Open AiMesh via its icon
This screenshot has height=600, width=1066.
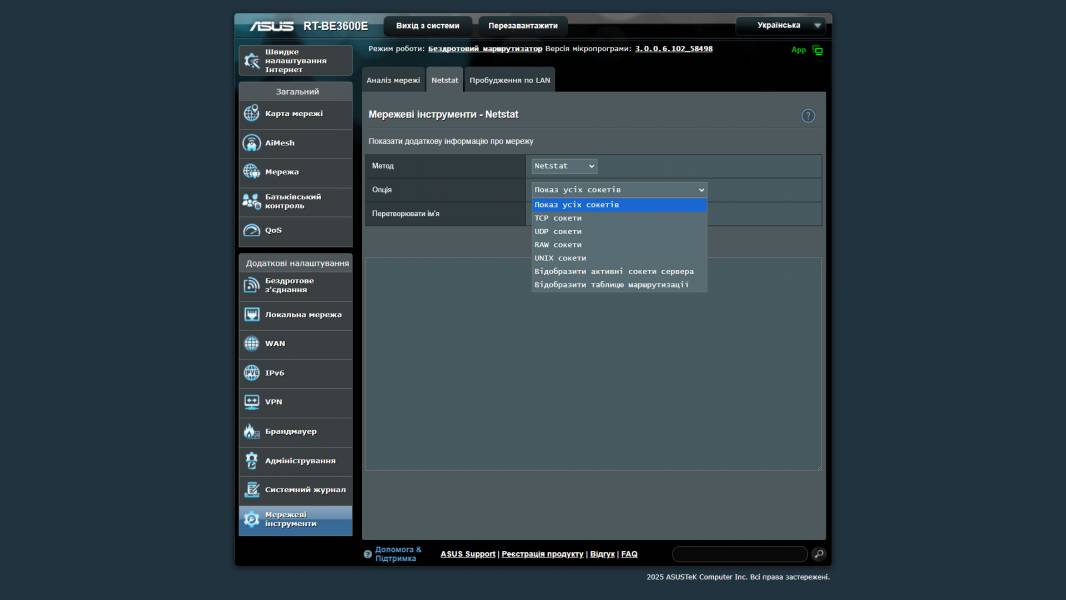pos(252,143)
